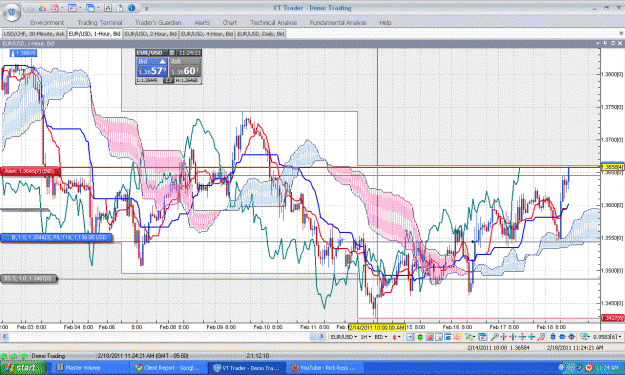625x375 pixels.
Task: Open the BID price type dropdown
Action: [x=381, y=337]
